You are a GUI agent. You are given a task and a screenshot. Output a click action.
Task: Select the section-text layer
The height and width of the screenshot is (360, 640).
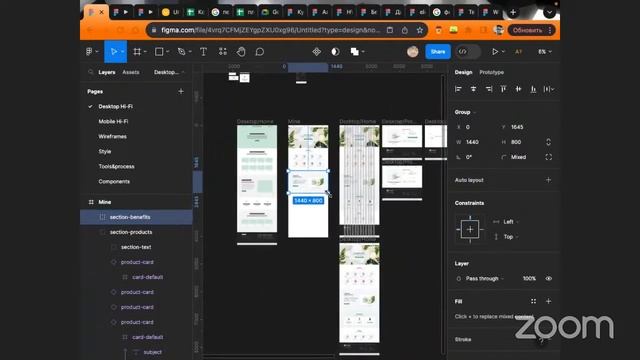click(x=136, y=247)
